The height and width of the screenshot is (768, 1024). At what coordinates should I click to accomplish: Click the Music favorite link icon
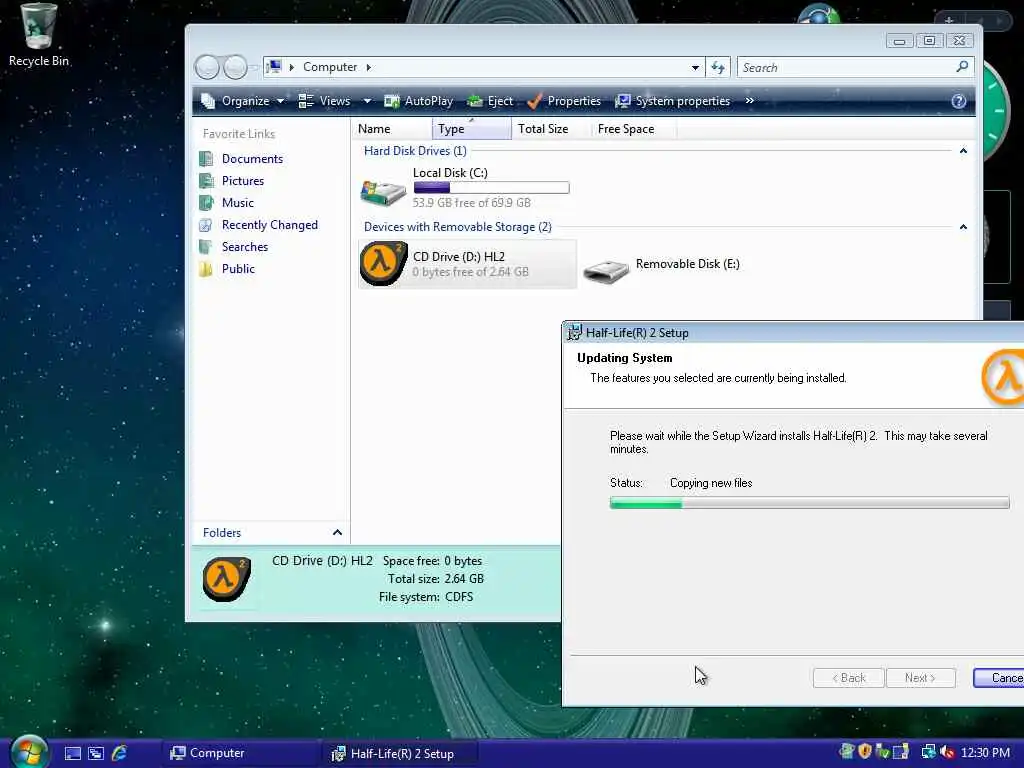[x=206, y=202]
